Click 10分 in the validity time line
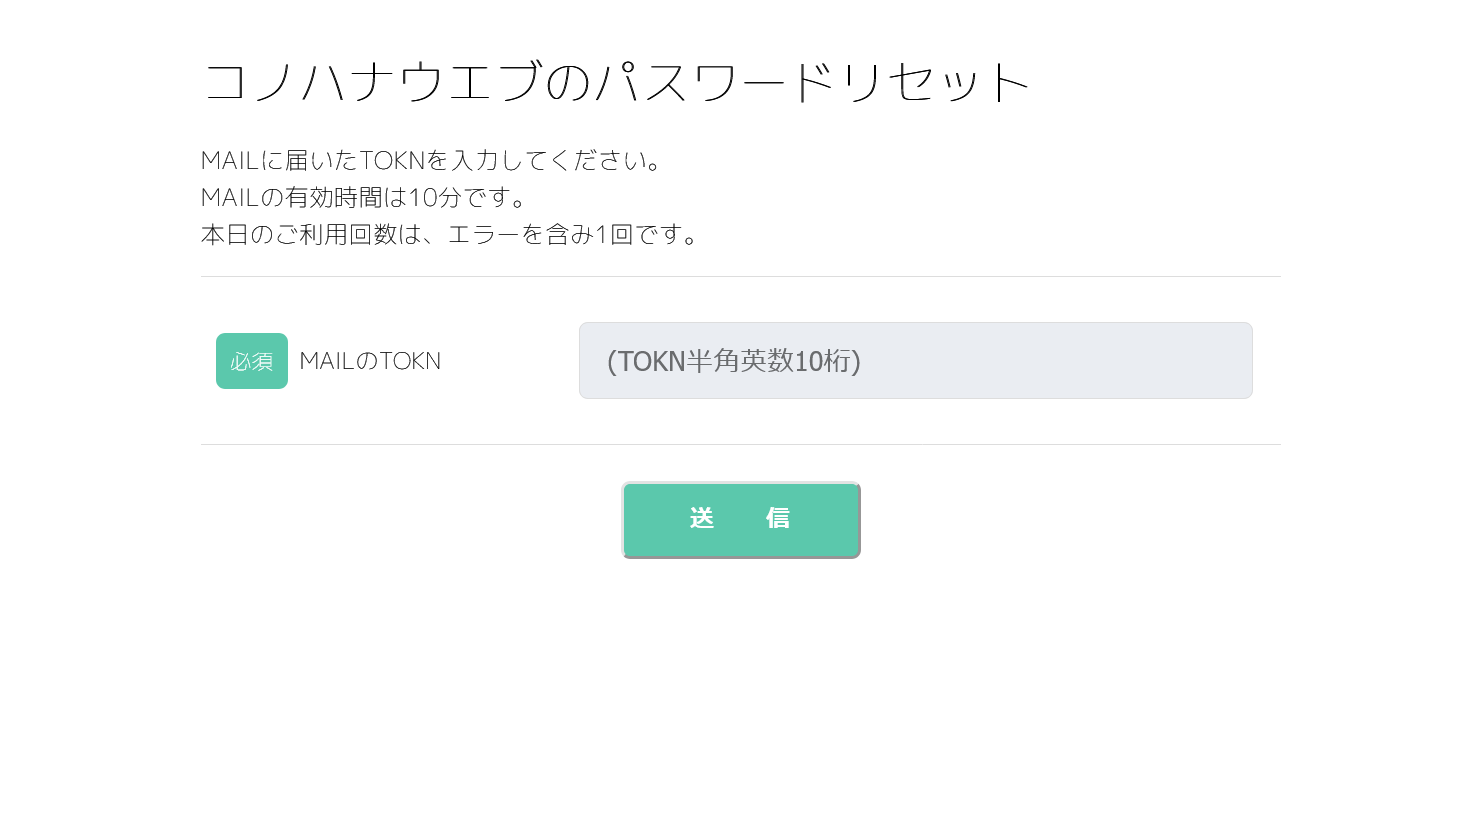The height and width of the screenshot is (832, 1480). coord(435,197)
